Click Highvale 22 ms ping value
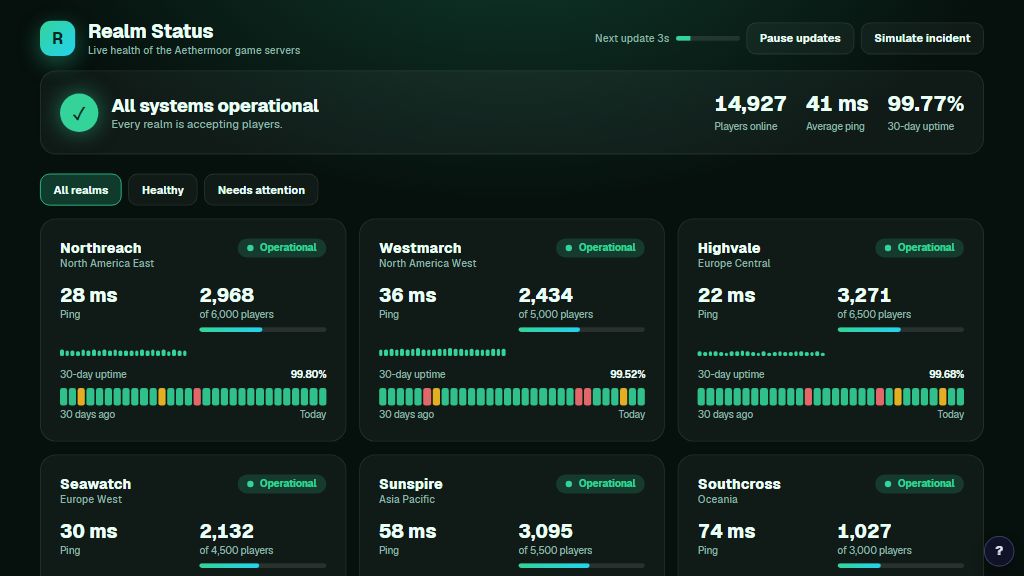 coord(726,295)
